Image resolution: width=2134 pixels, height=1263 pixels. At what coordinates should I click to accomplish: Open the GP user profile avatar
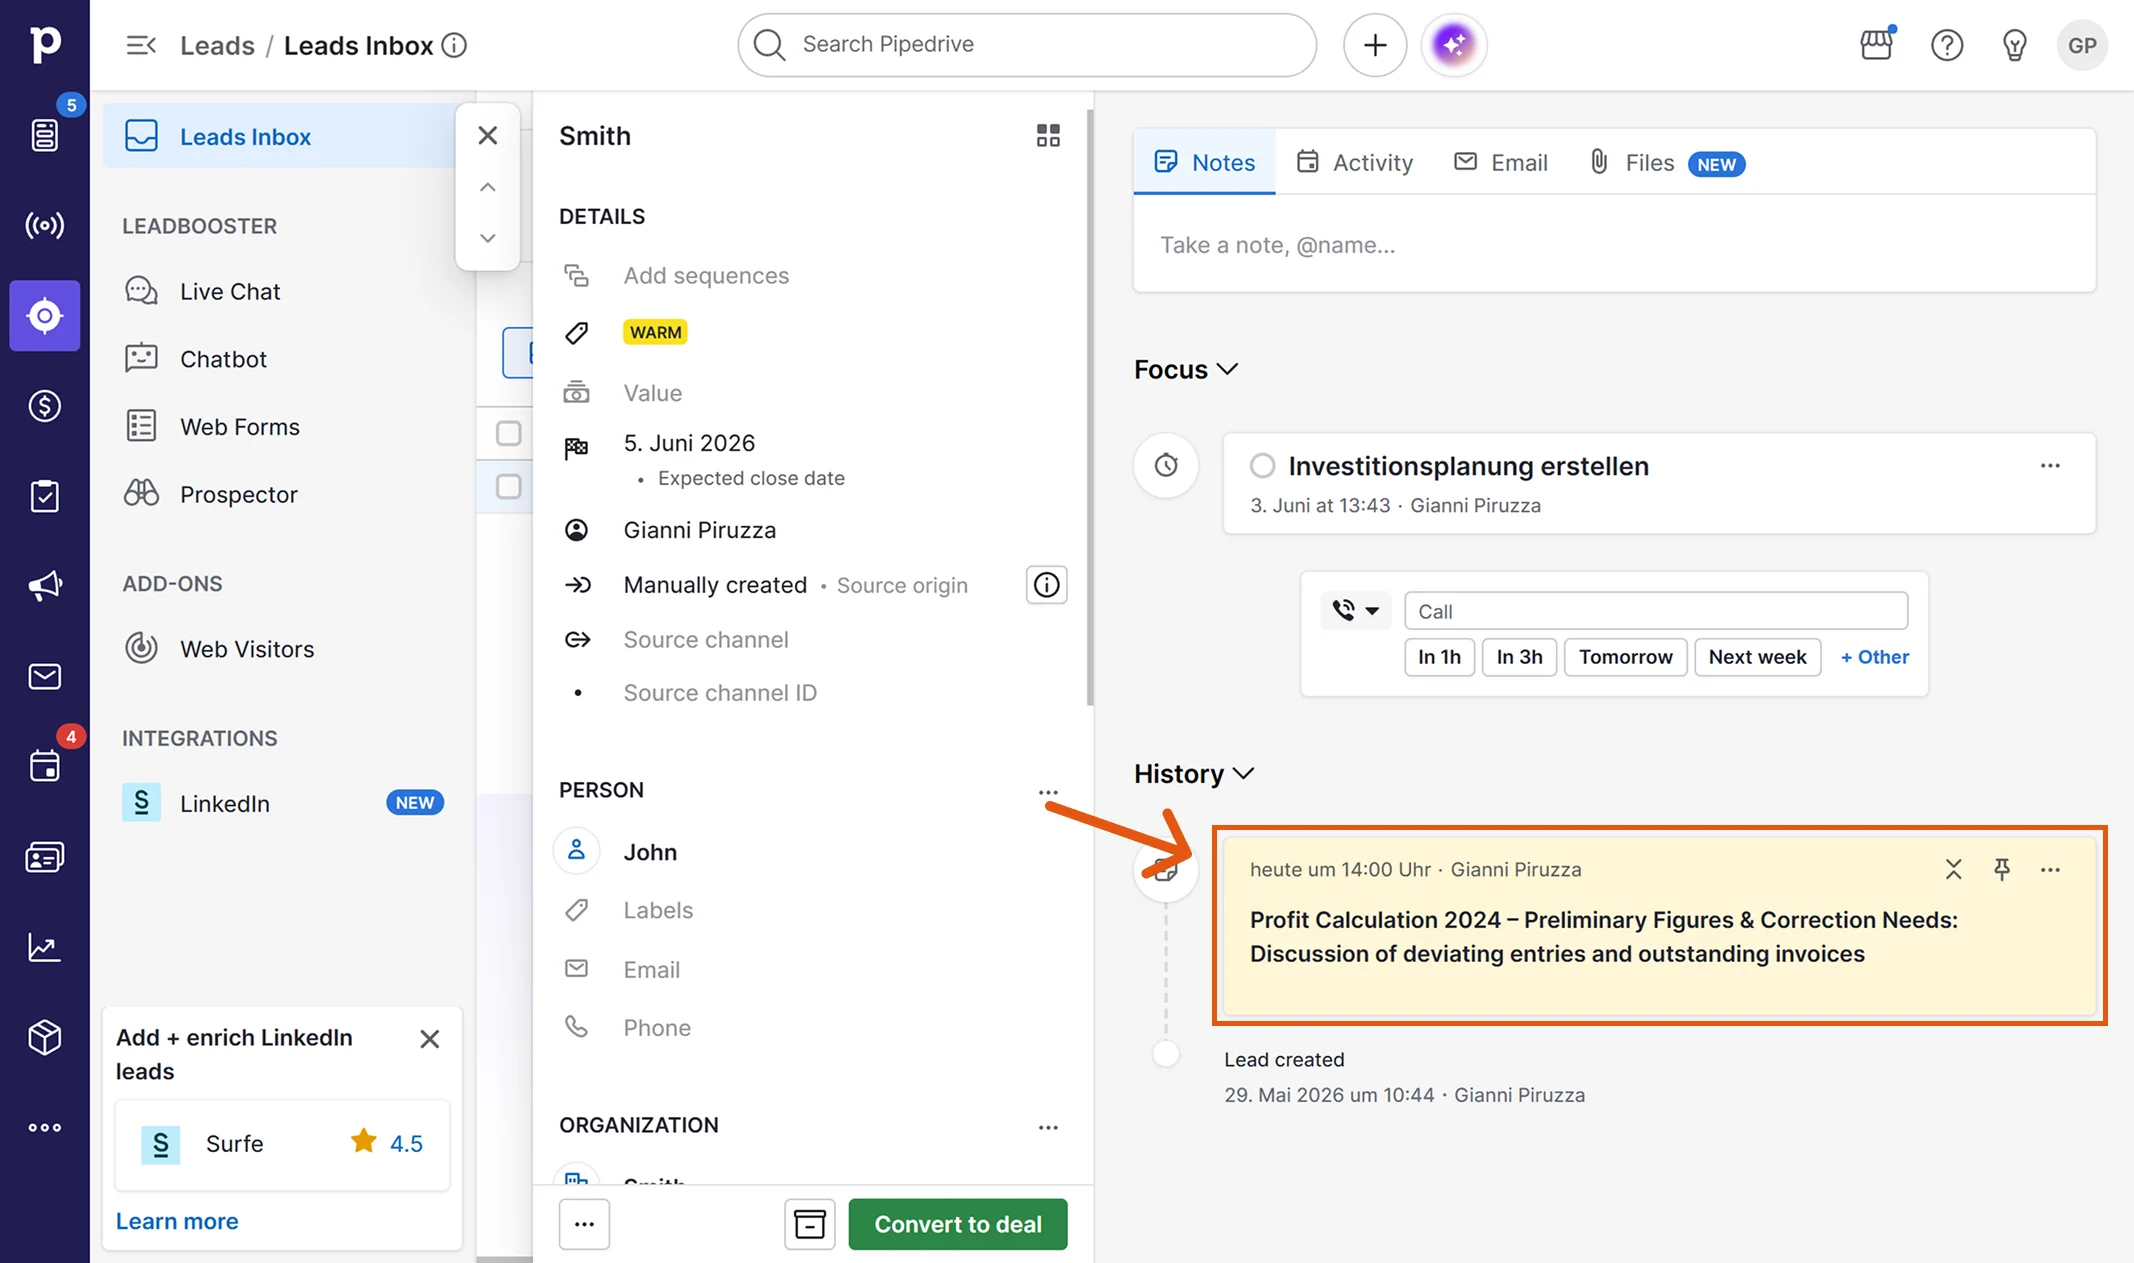point(2082,45)
